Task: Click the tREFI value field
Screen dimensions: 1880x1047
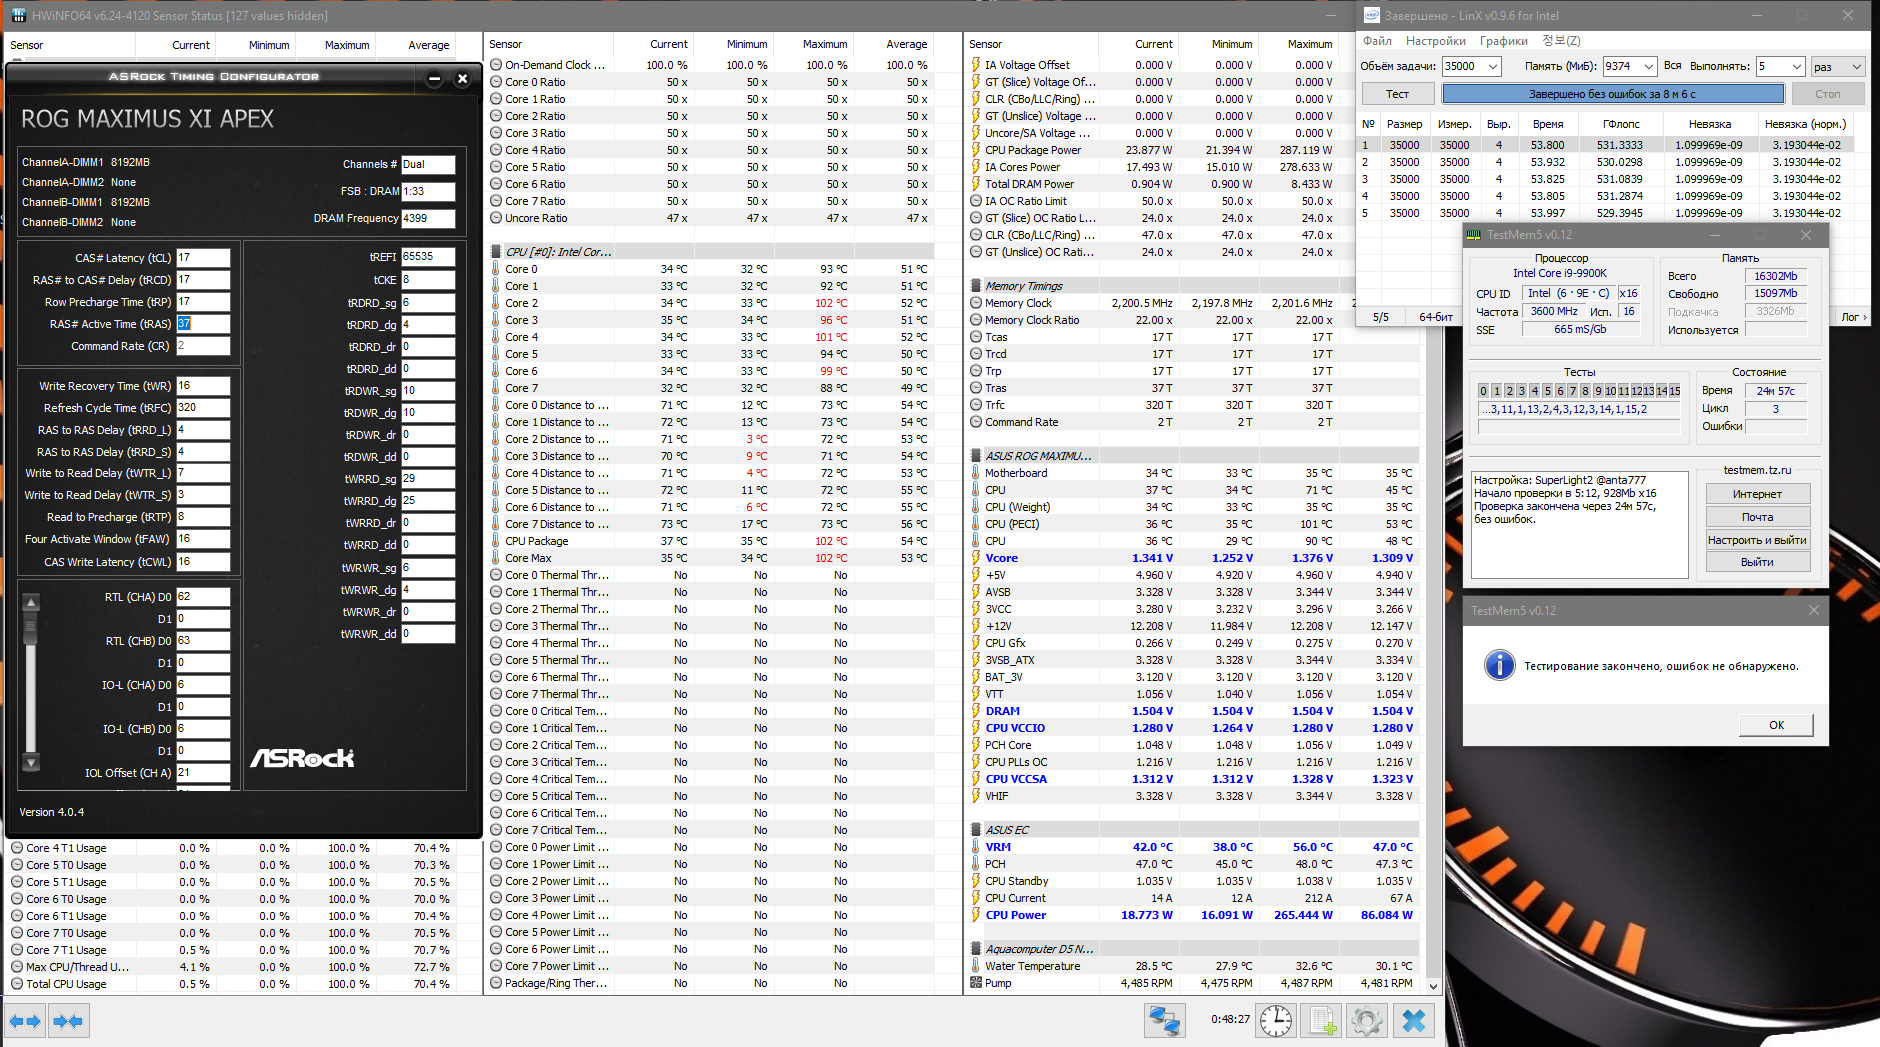Action: click(x=428, y=257)
